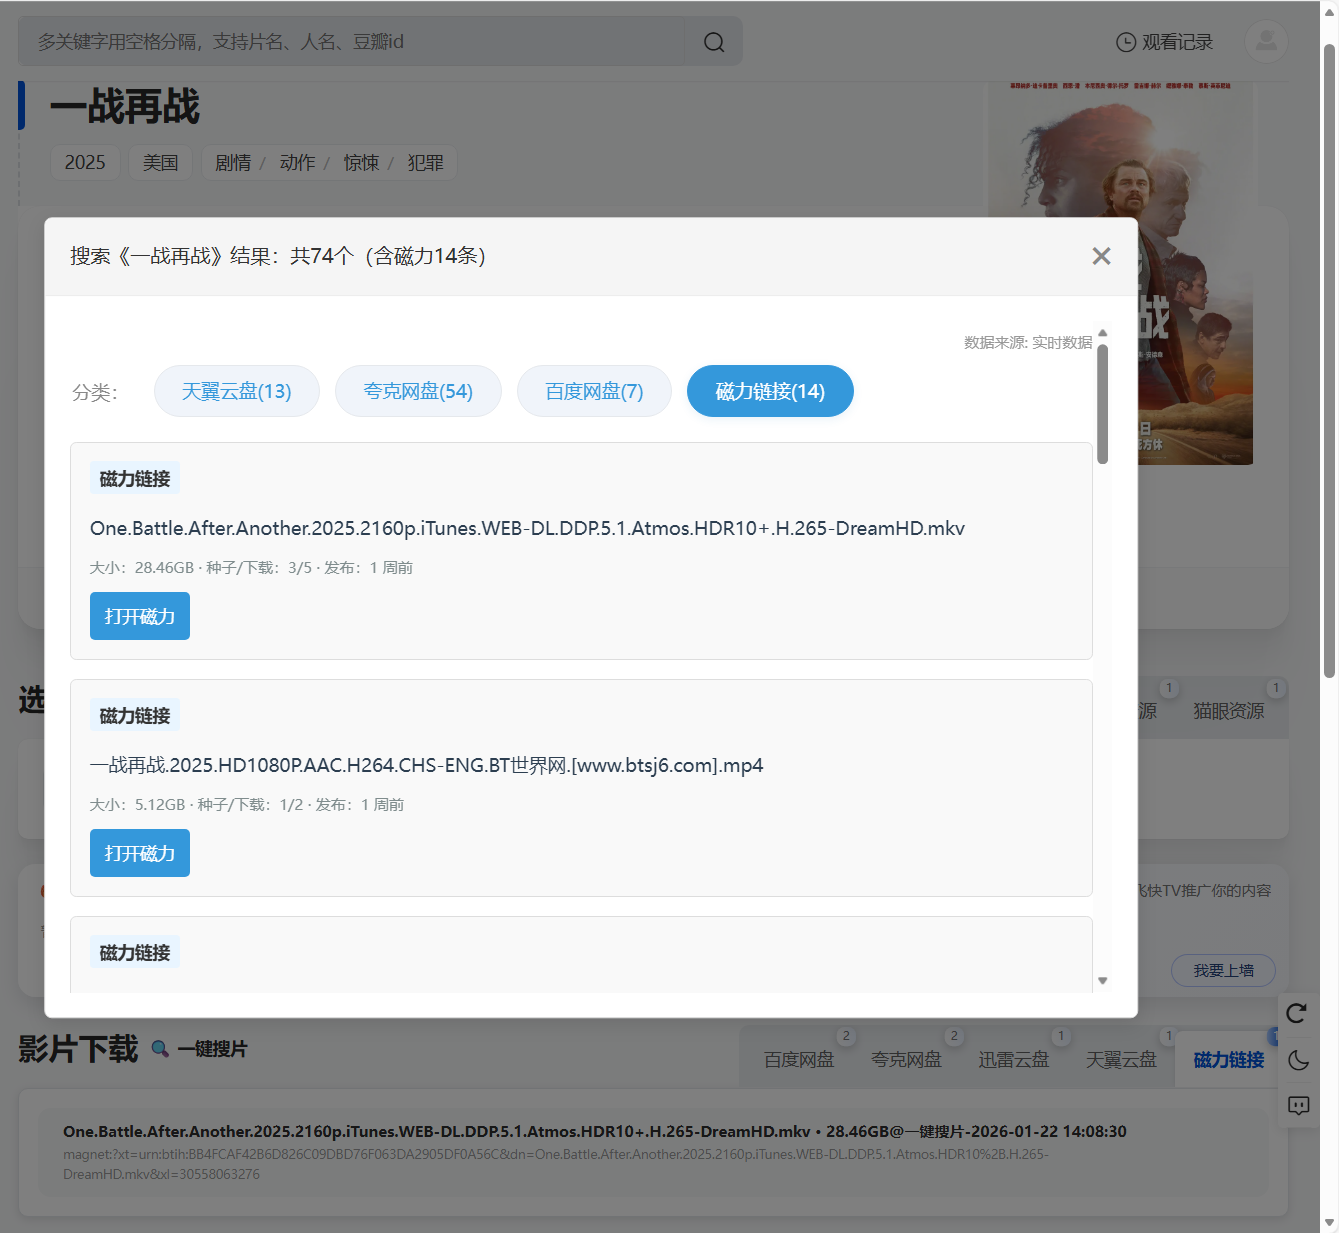Open magnet for the 2160p DreamHD mkv

coord(140,616)
